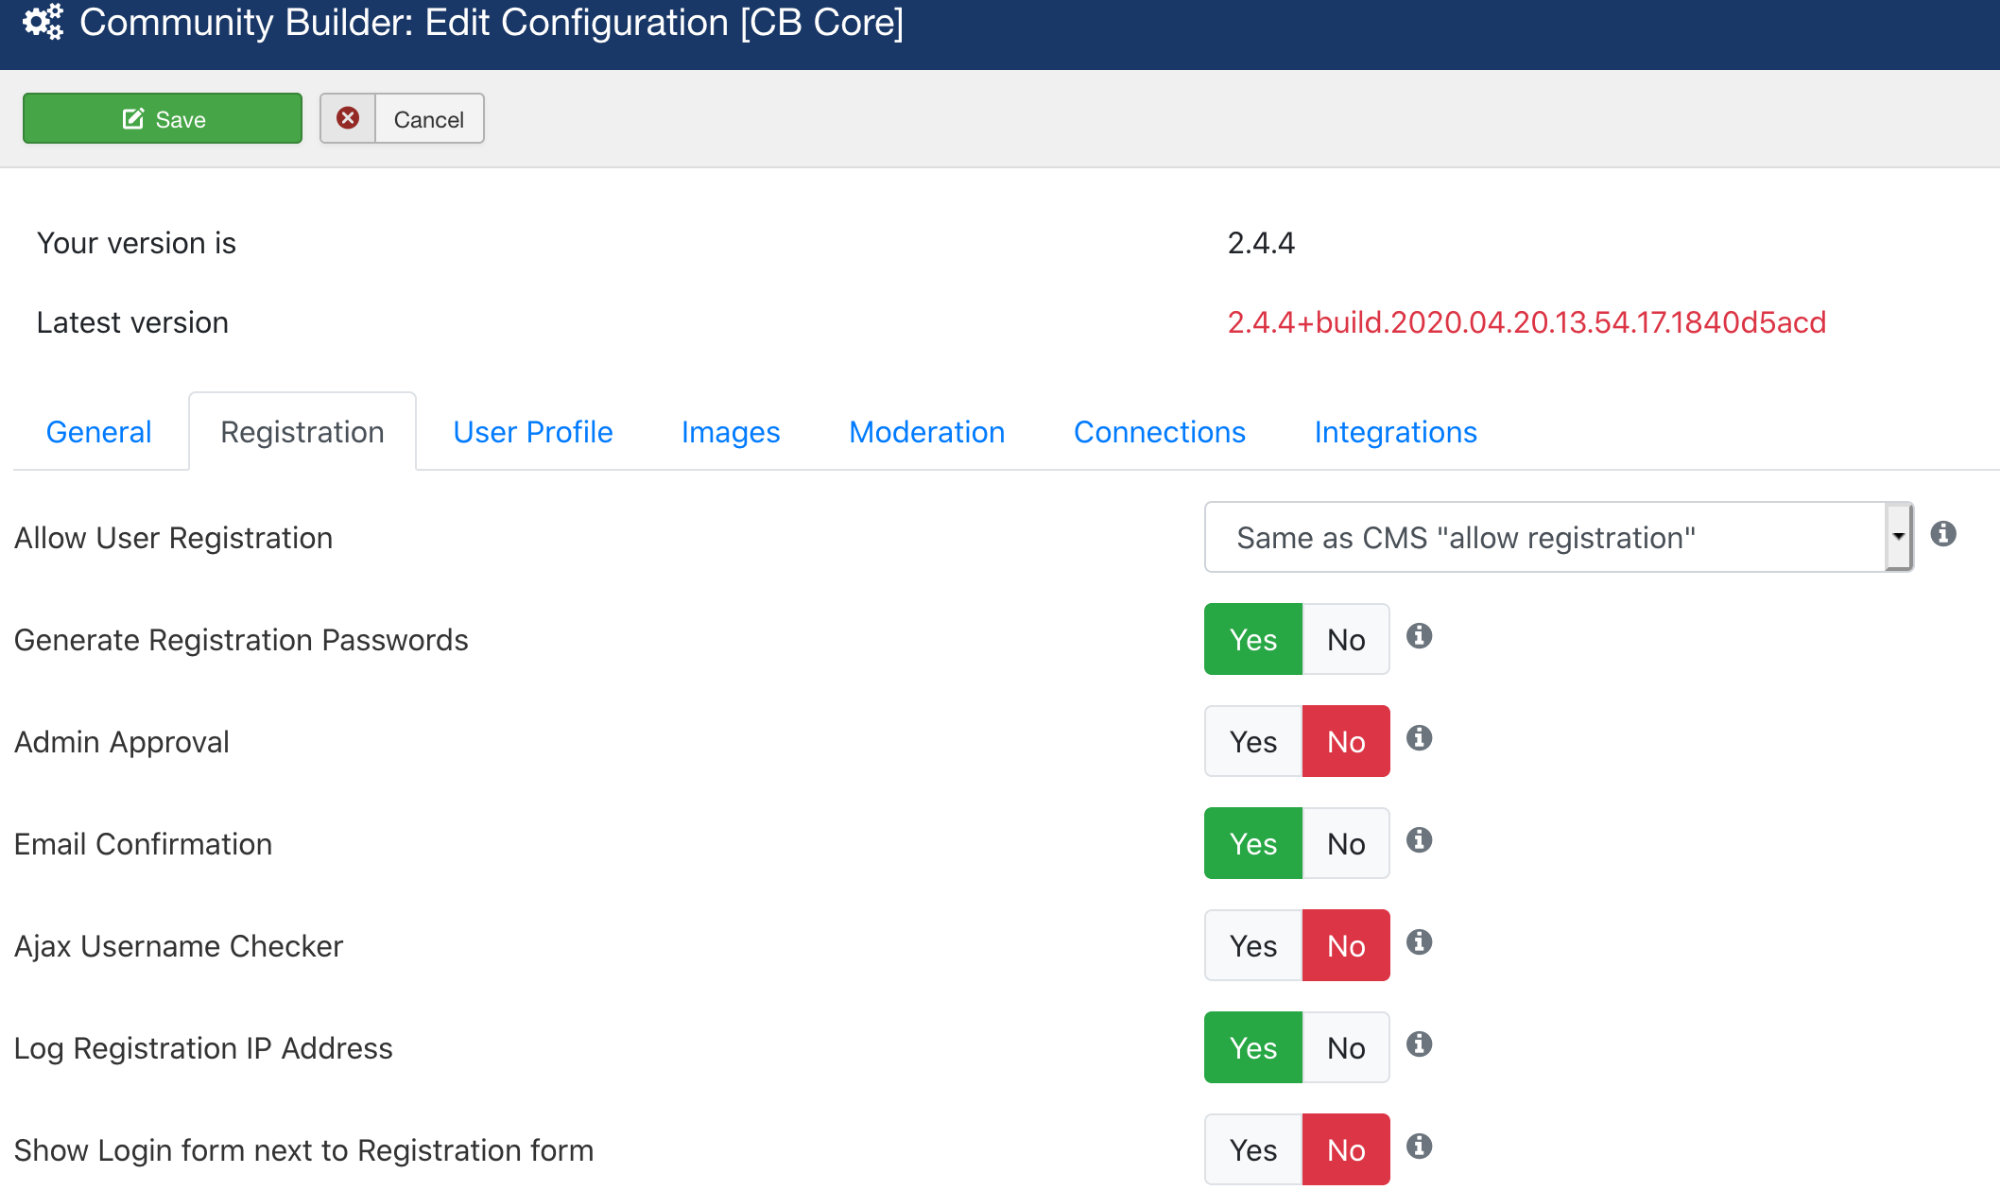Viewport: 2000px width, 1204px height.
Task: Click info icon for Allow User Registration
Action: tap(1943, 534)
